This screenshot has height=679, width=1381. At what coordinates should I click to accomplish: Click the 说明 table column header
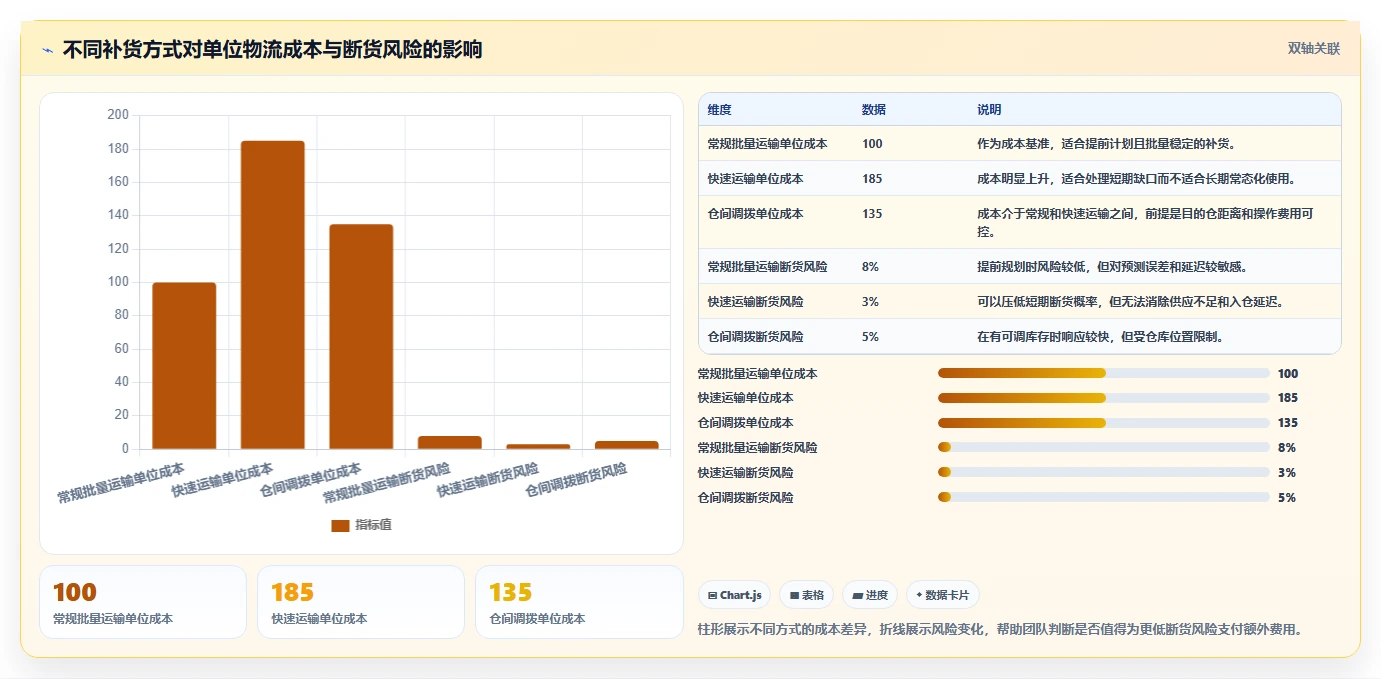[x=989, y=110]
